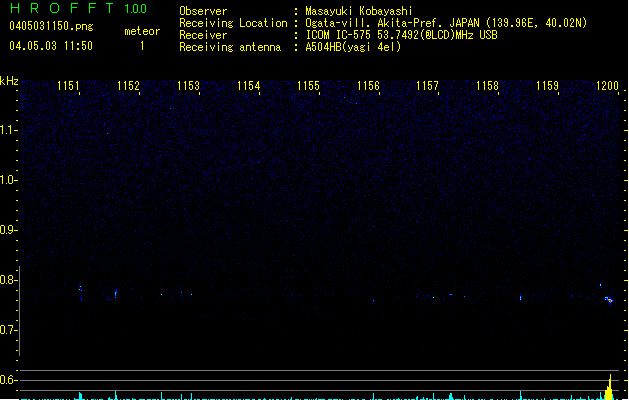
Task: Click the 1157 time axis marker
Action: coord(427,85)
